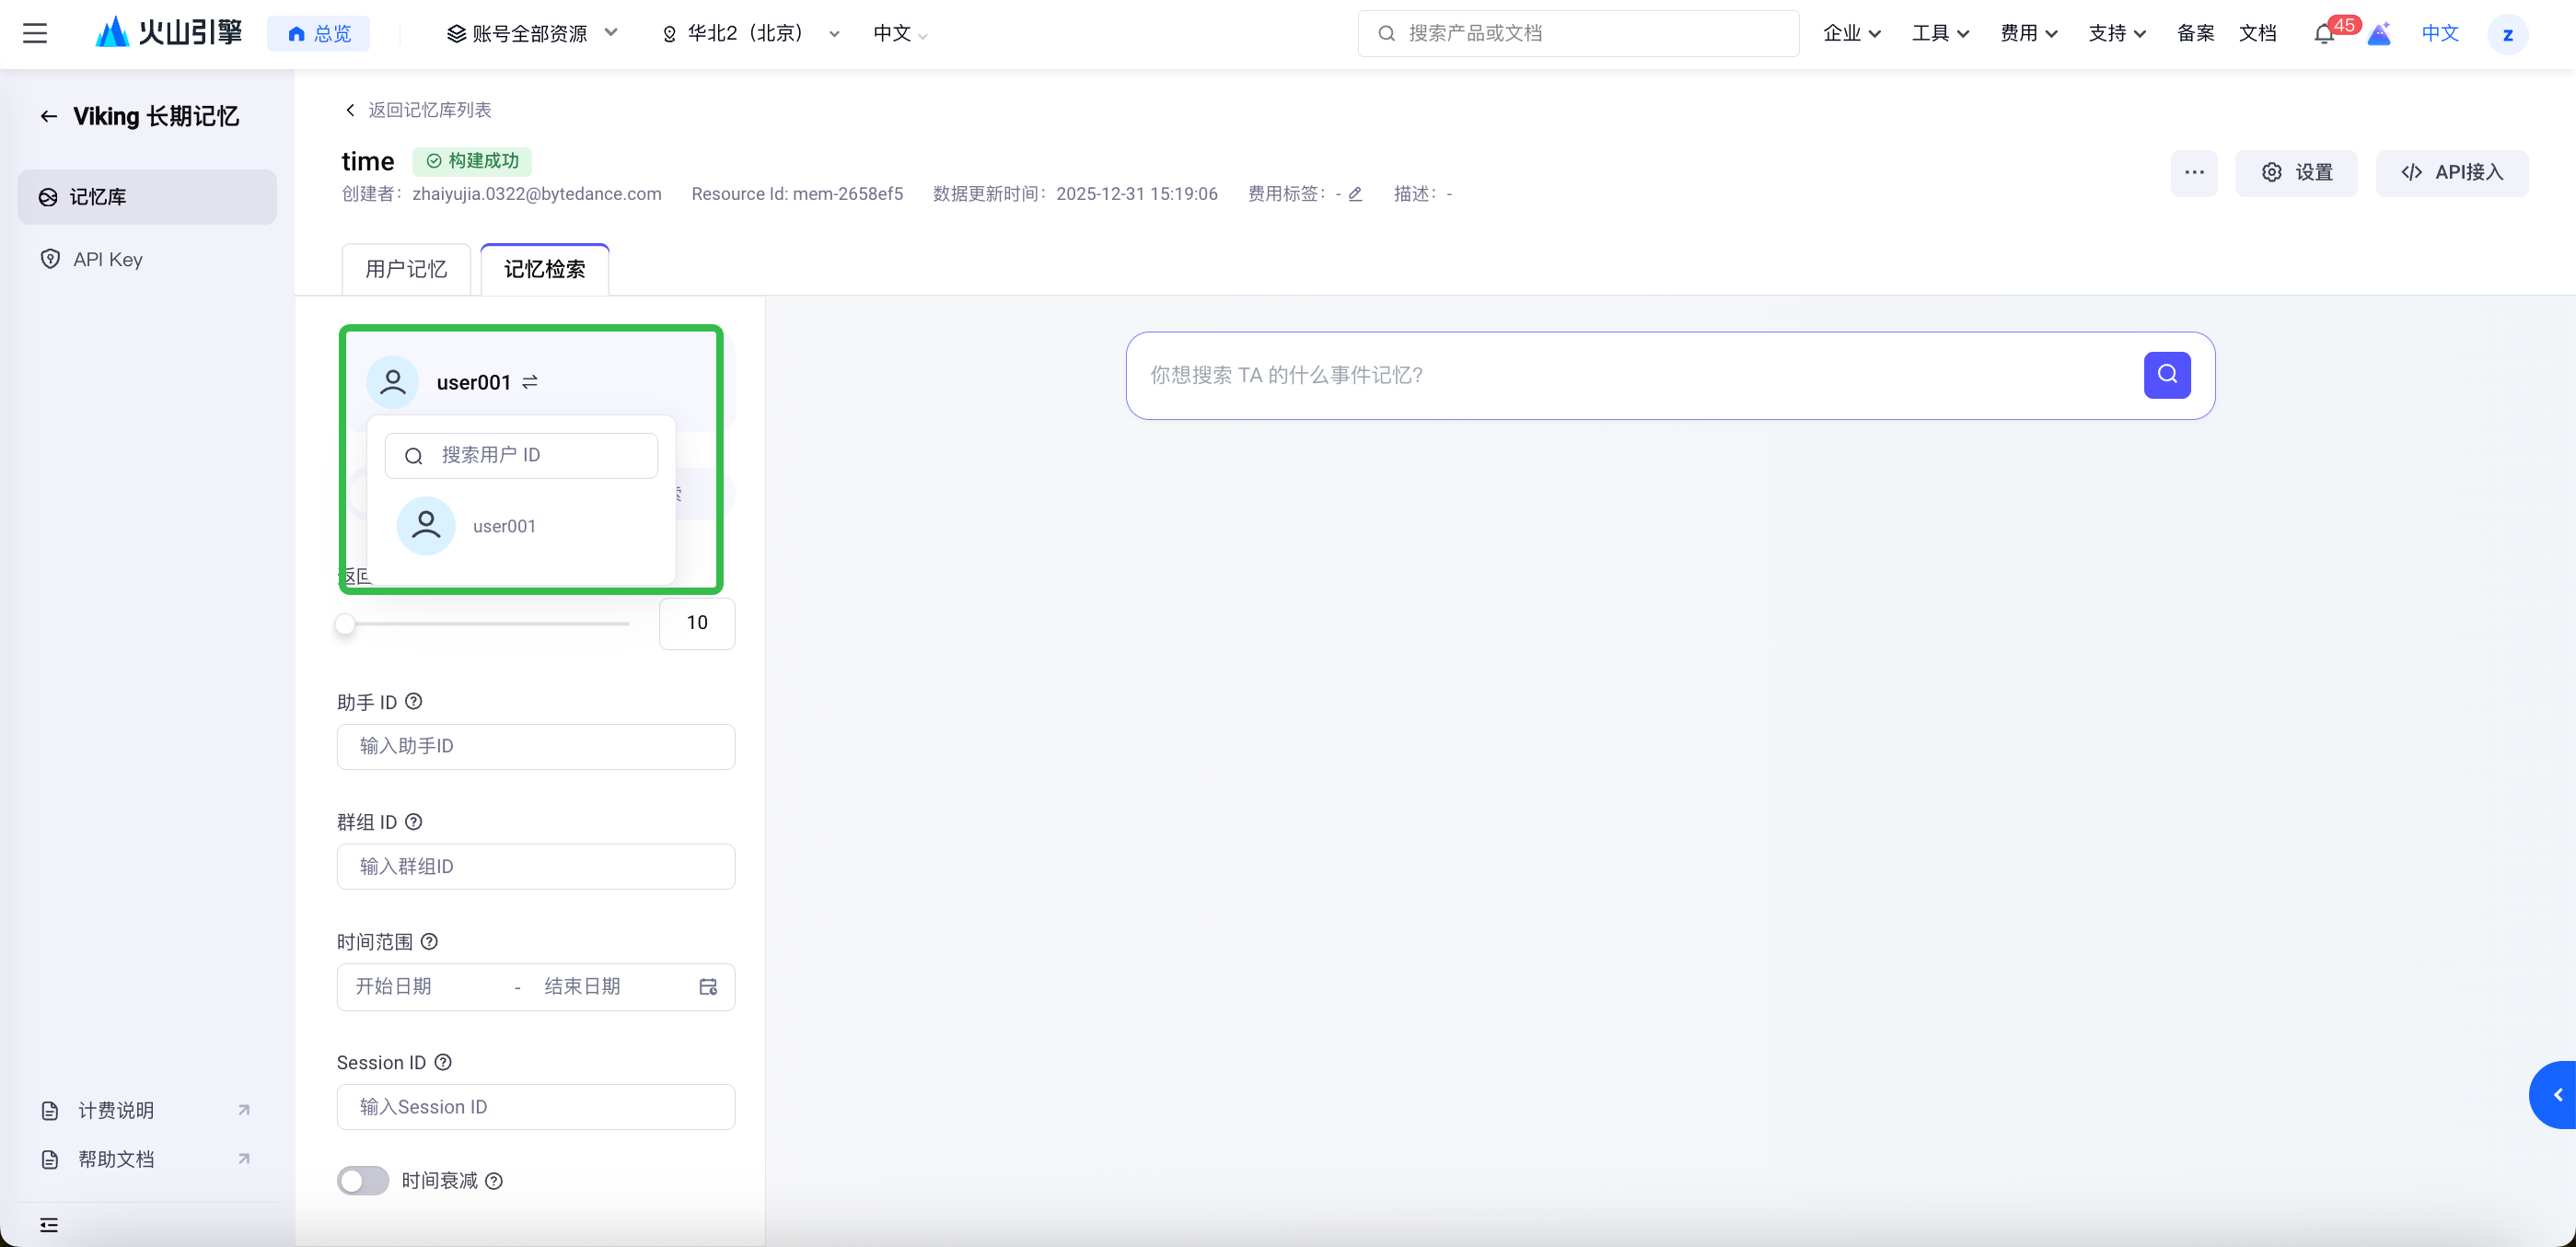Switch to the 用户记忆 tab
This screenshot has width=2576, height=1247.
[406, 269]
